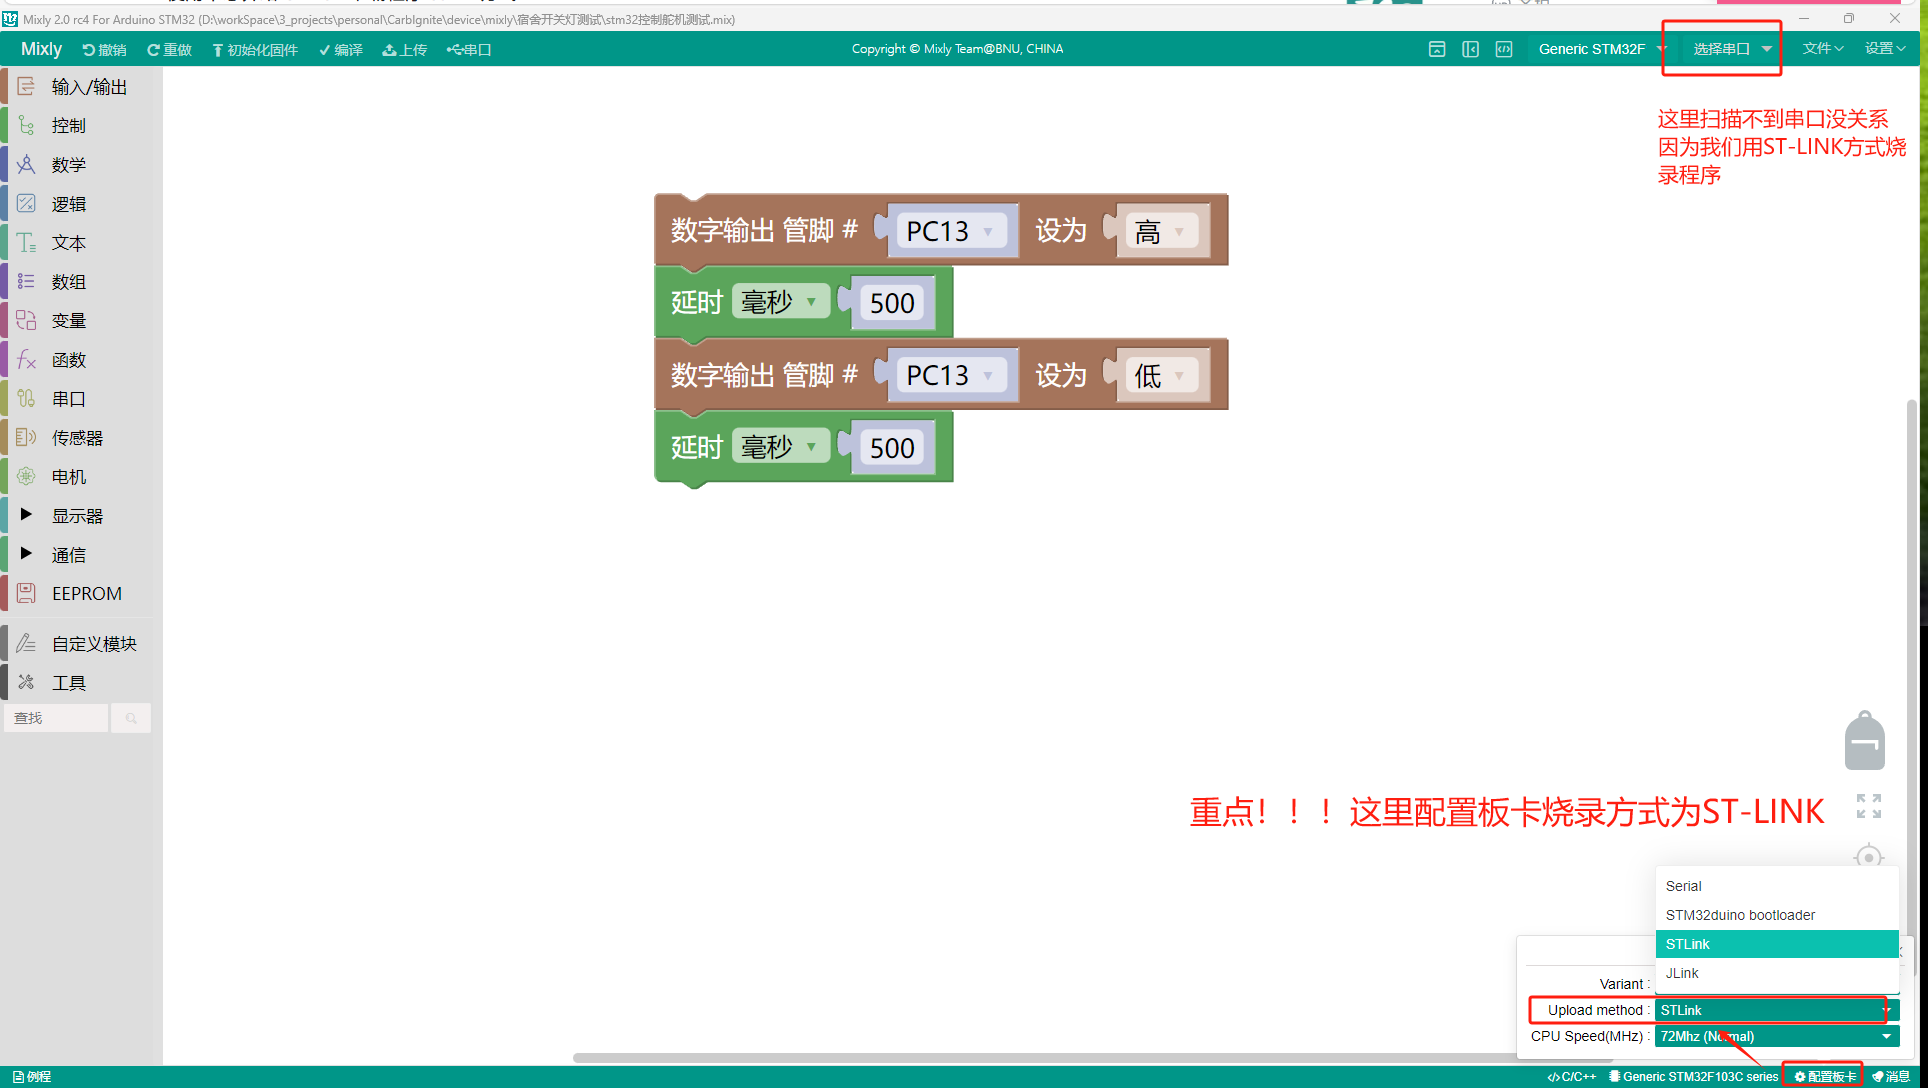Click the search magnifier button in sidebar
The height and width of the screenshot is (1088, 1928).
131,718
